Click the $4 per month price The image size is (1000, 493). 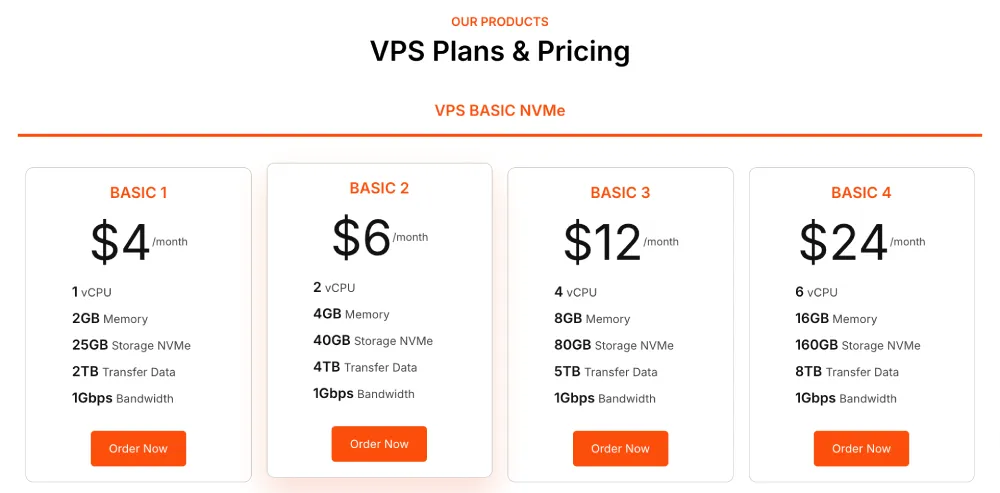tap(138, 243)
